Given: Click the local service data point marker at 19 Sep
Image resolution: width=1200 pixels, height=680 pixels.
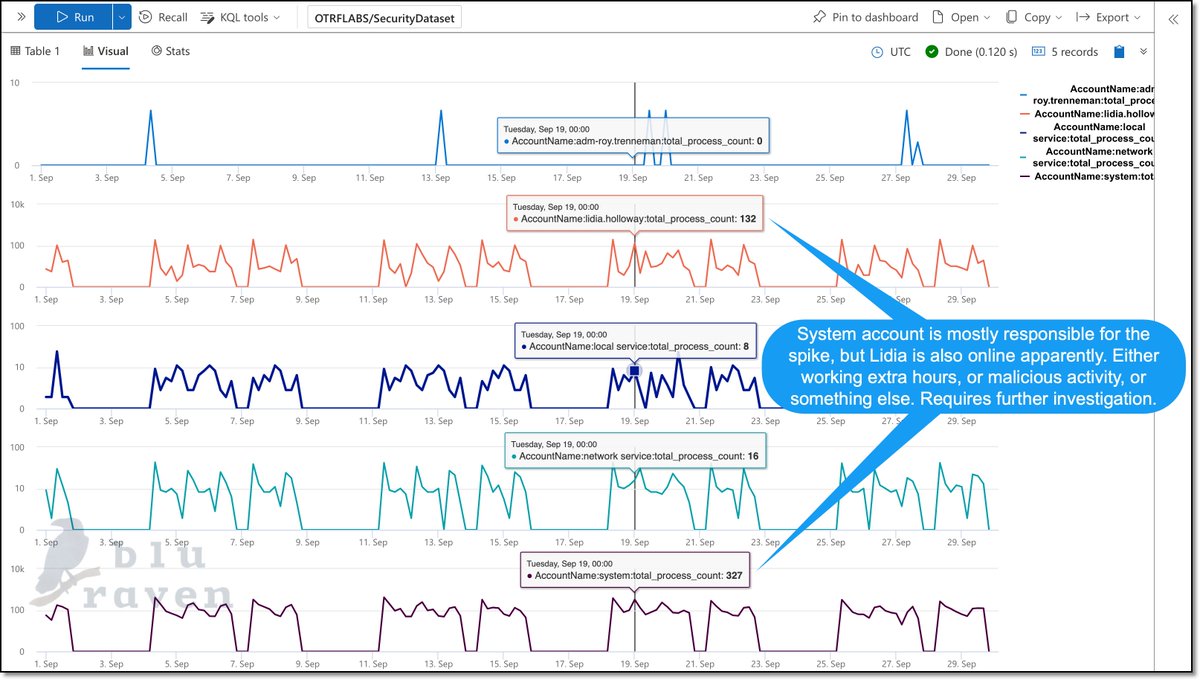Looking at the screenshot, I should [x=634, y=371].
